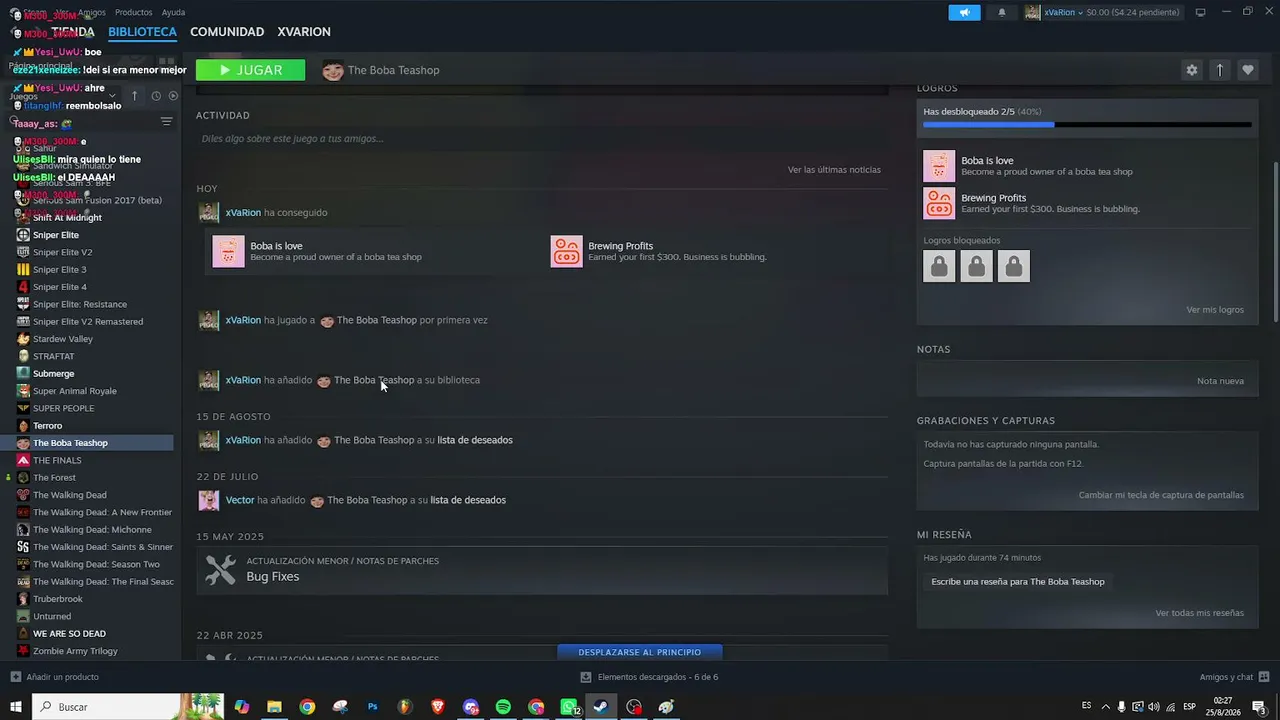Open the Amigos y chat panel

pyautogui.click(x=1234, y=677)
